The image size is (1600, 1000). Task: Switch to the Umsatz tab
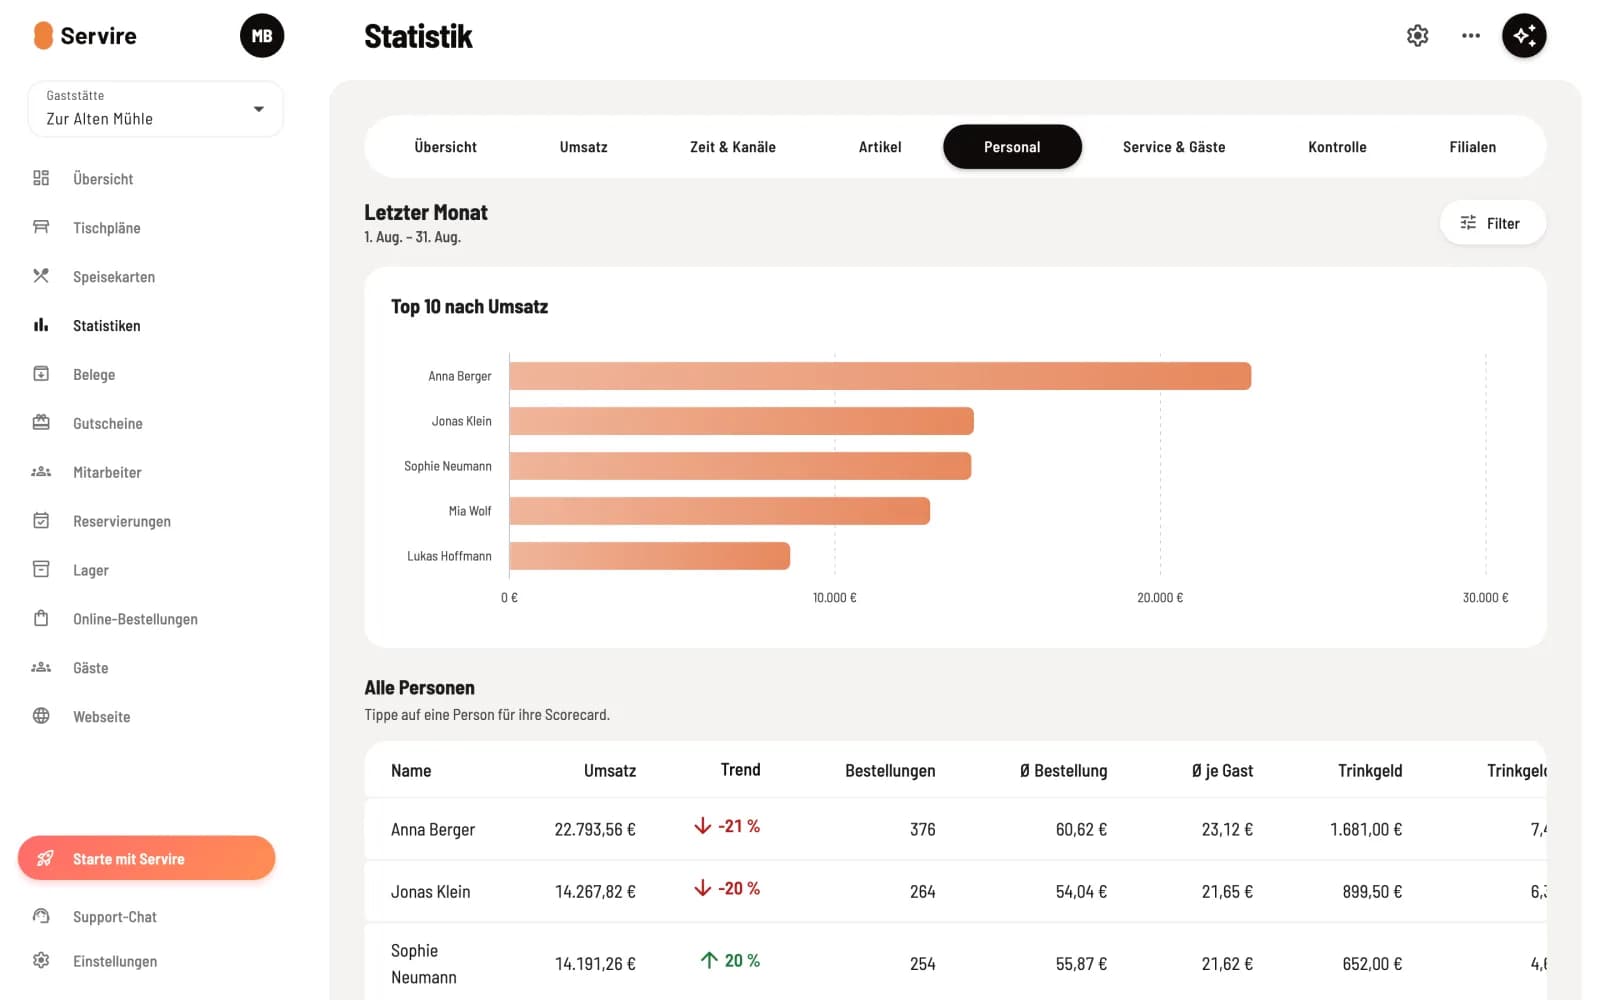coord(583,147)
